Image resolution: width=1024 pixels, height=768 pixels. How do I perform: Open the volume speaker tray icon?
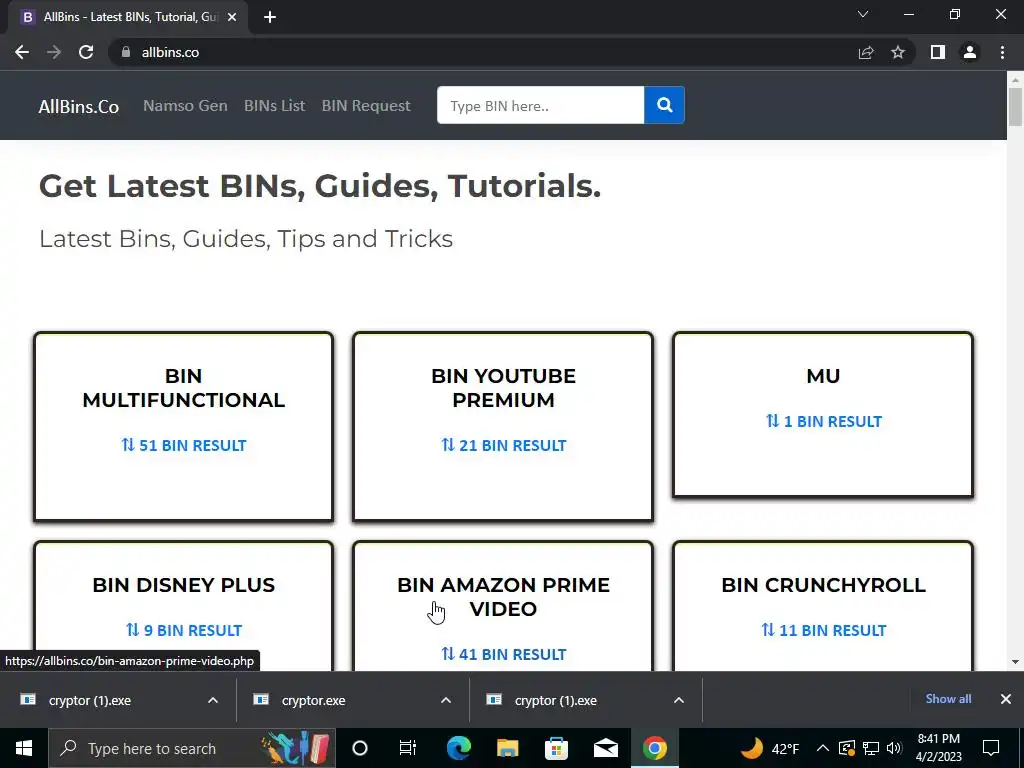[895, 748]
